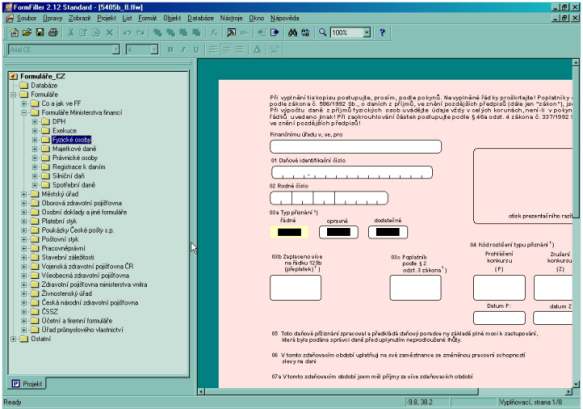The width and height of the screenshot is (583, 409).
Task: Check the 03b 'Zaplaceno více' box
Action: tap(296, 288)
